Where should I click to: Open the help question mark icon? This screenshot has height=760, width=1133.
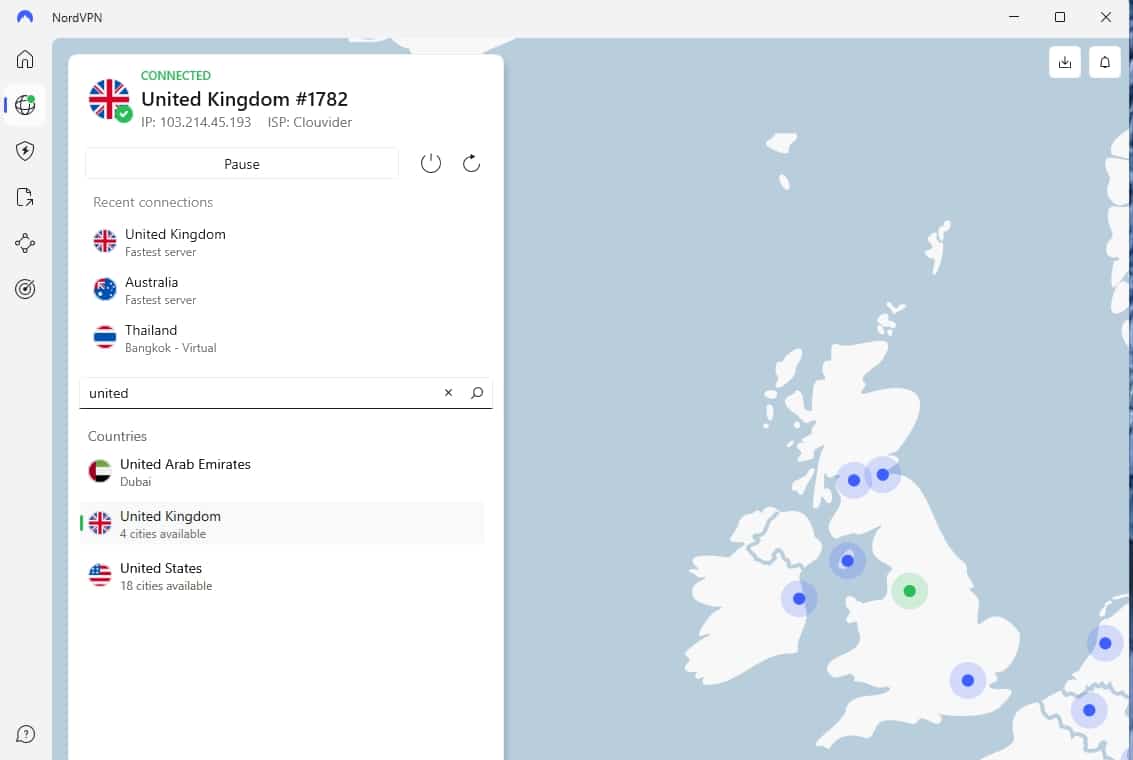[x=25, y=734]
